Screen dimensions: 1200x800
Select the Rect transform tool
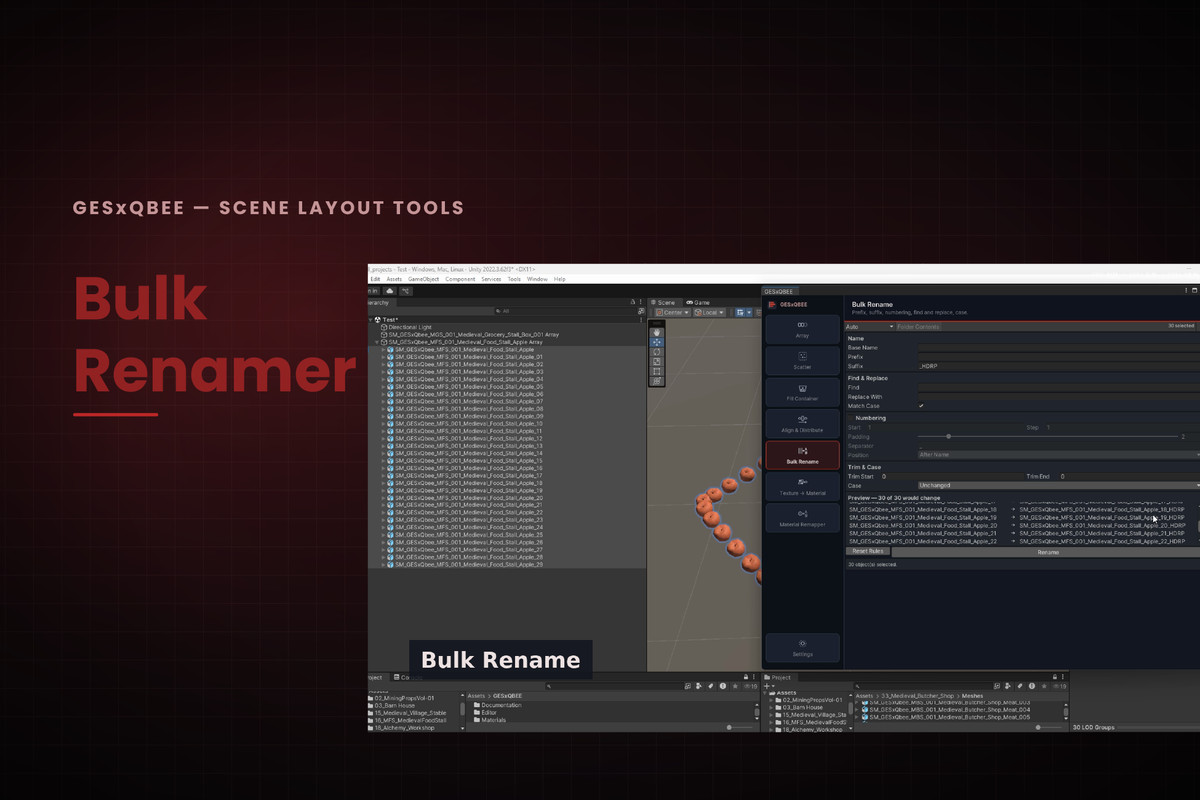657,372
